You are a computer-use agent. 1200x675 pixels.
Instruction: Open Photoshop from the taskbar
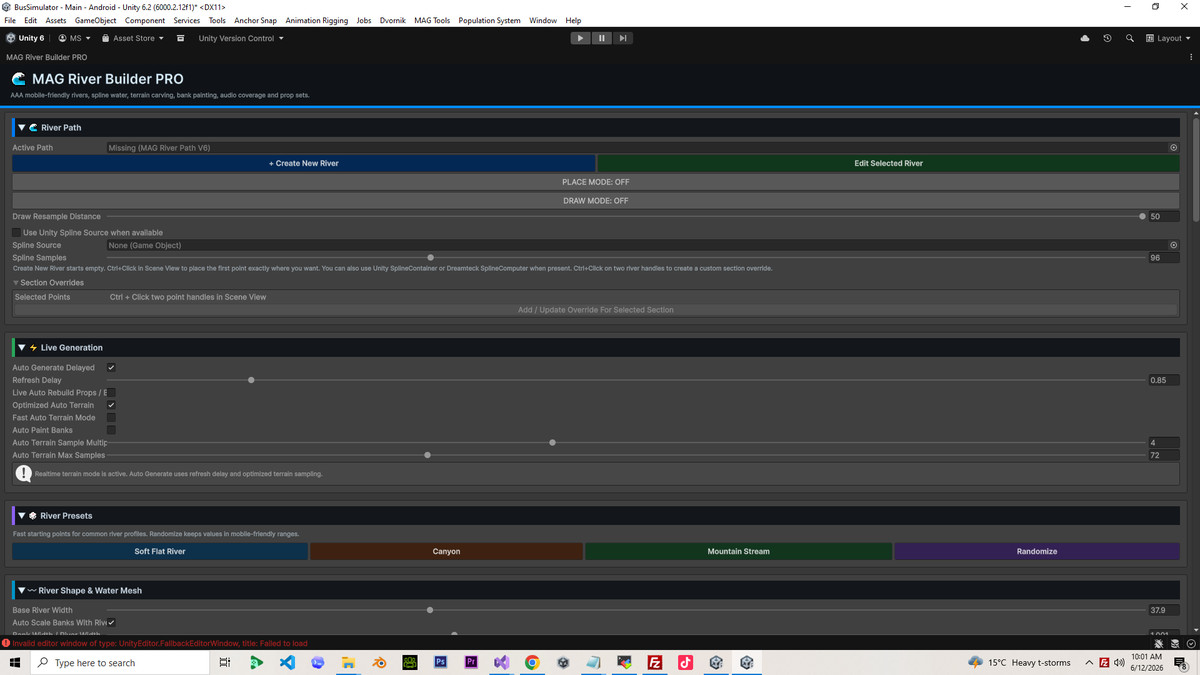[x=440, y=662]
